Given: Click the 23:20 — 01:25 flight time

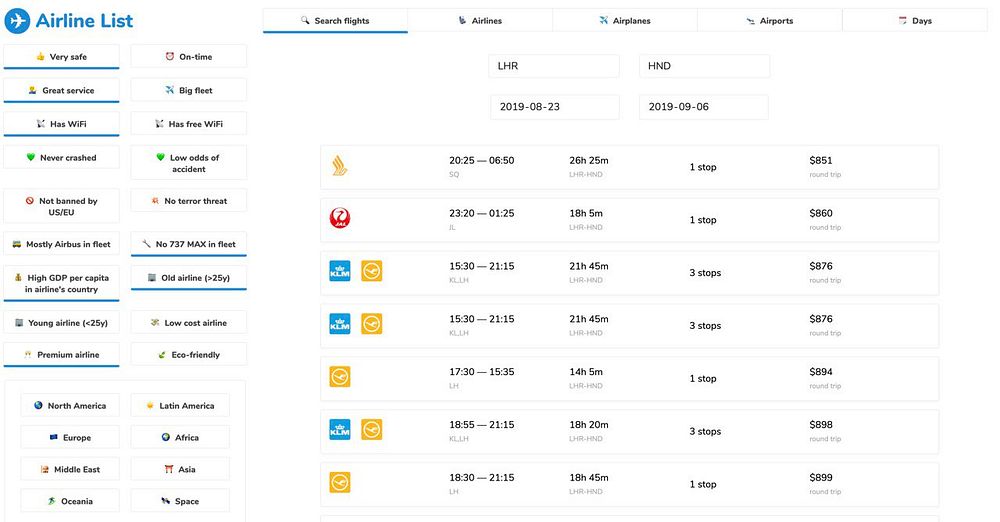Looking at the screenshot, I should click(x=482, y=214).
